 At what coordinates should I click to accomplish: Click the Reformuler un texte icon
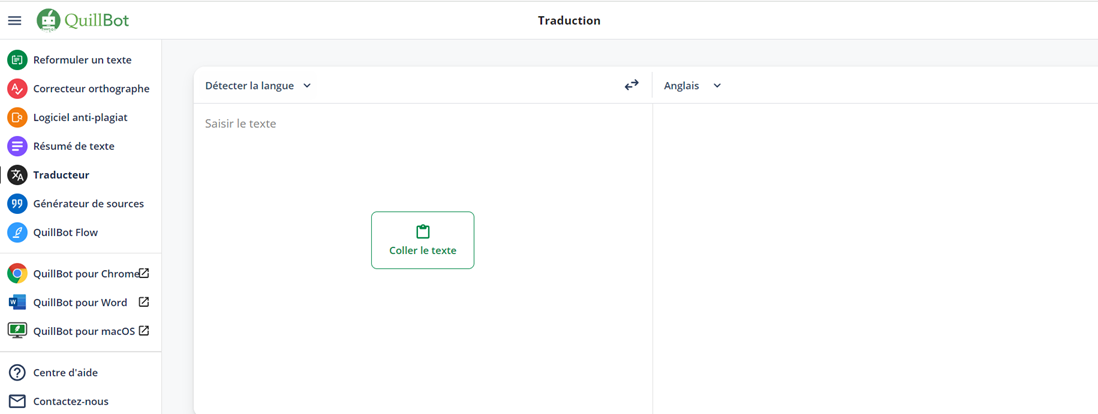17,60
